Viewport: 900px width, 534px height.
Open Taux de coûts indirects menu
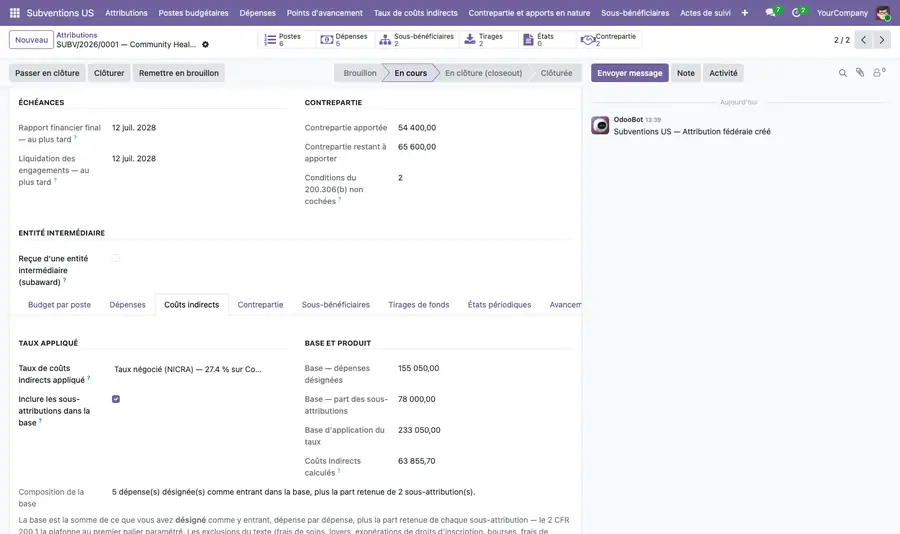416,13
